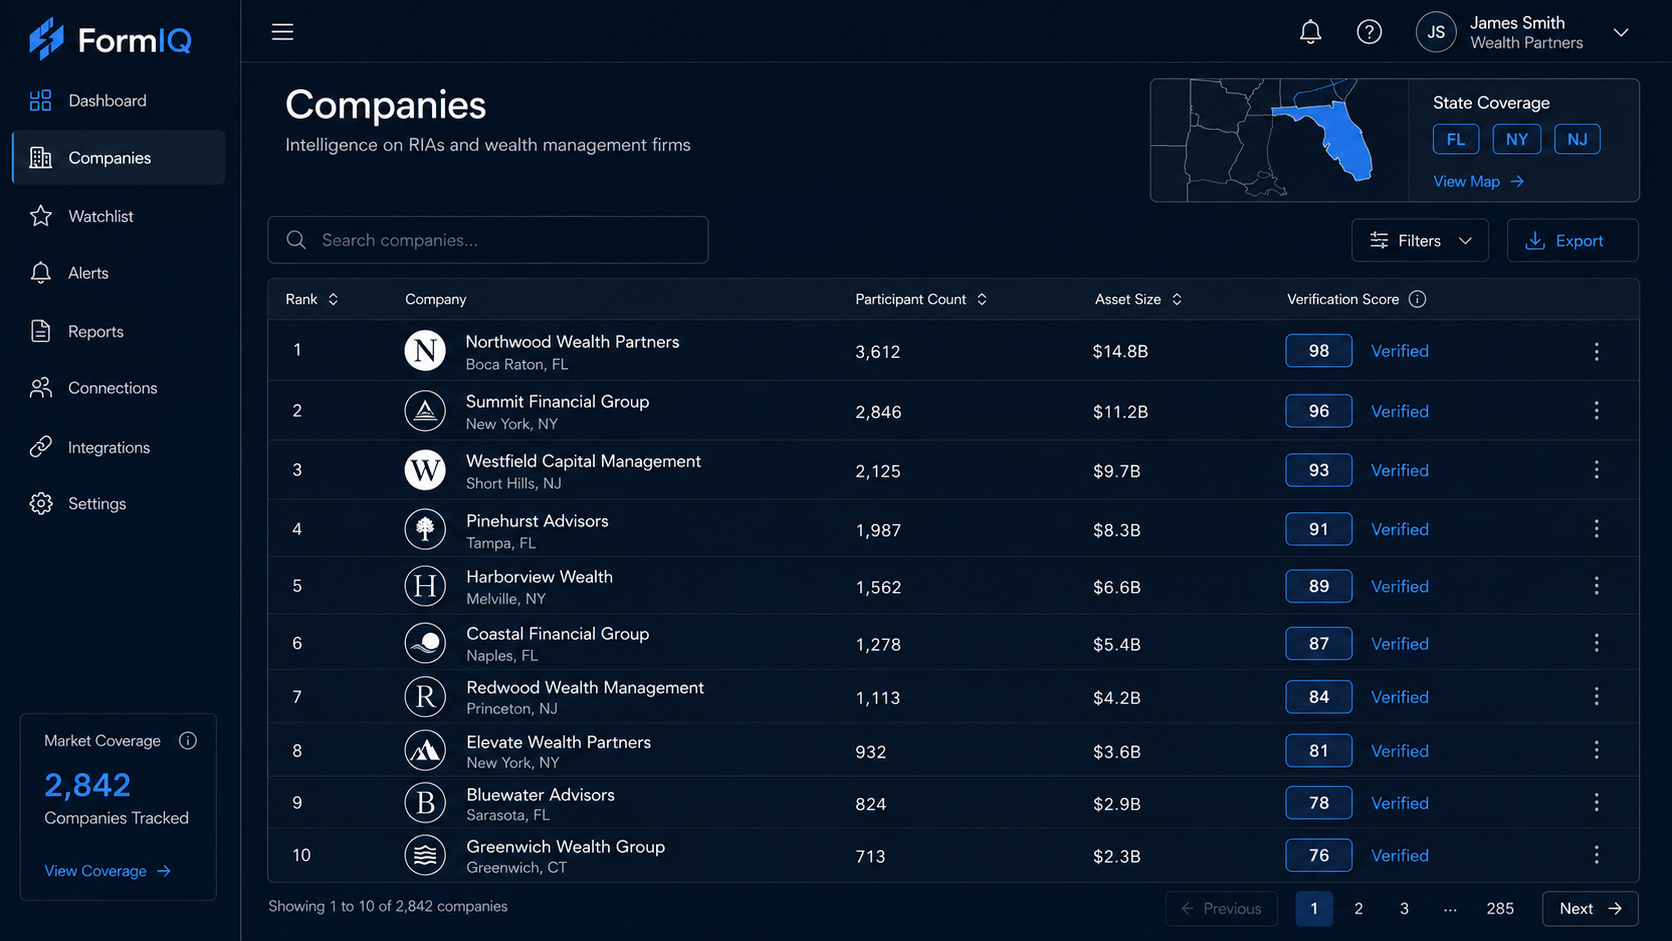
Task: Click the Westfield Capital Management logo
Action: tap(425, 470)
